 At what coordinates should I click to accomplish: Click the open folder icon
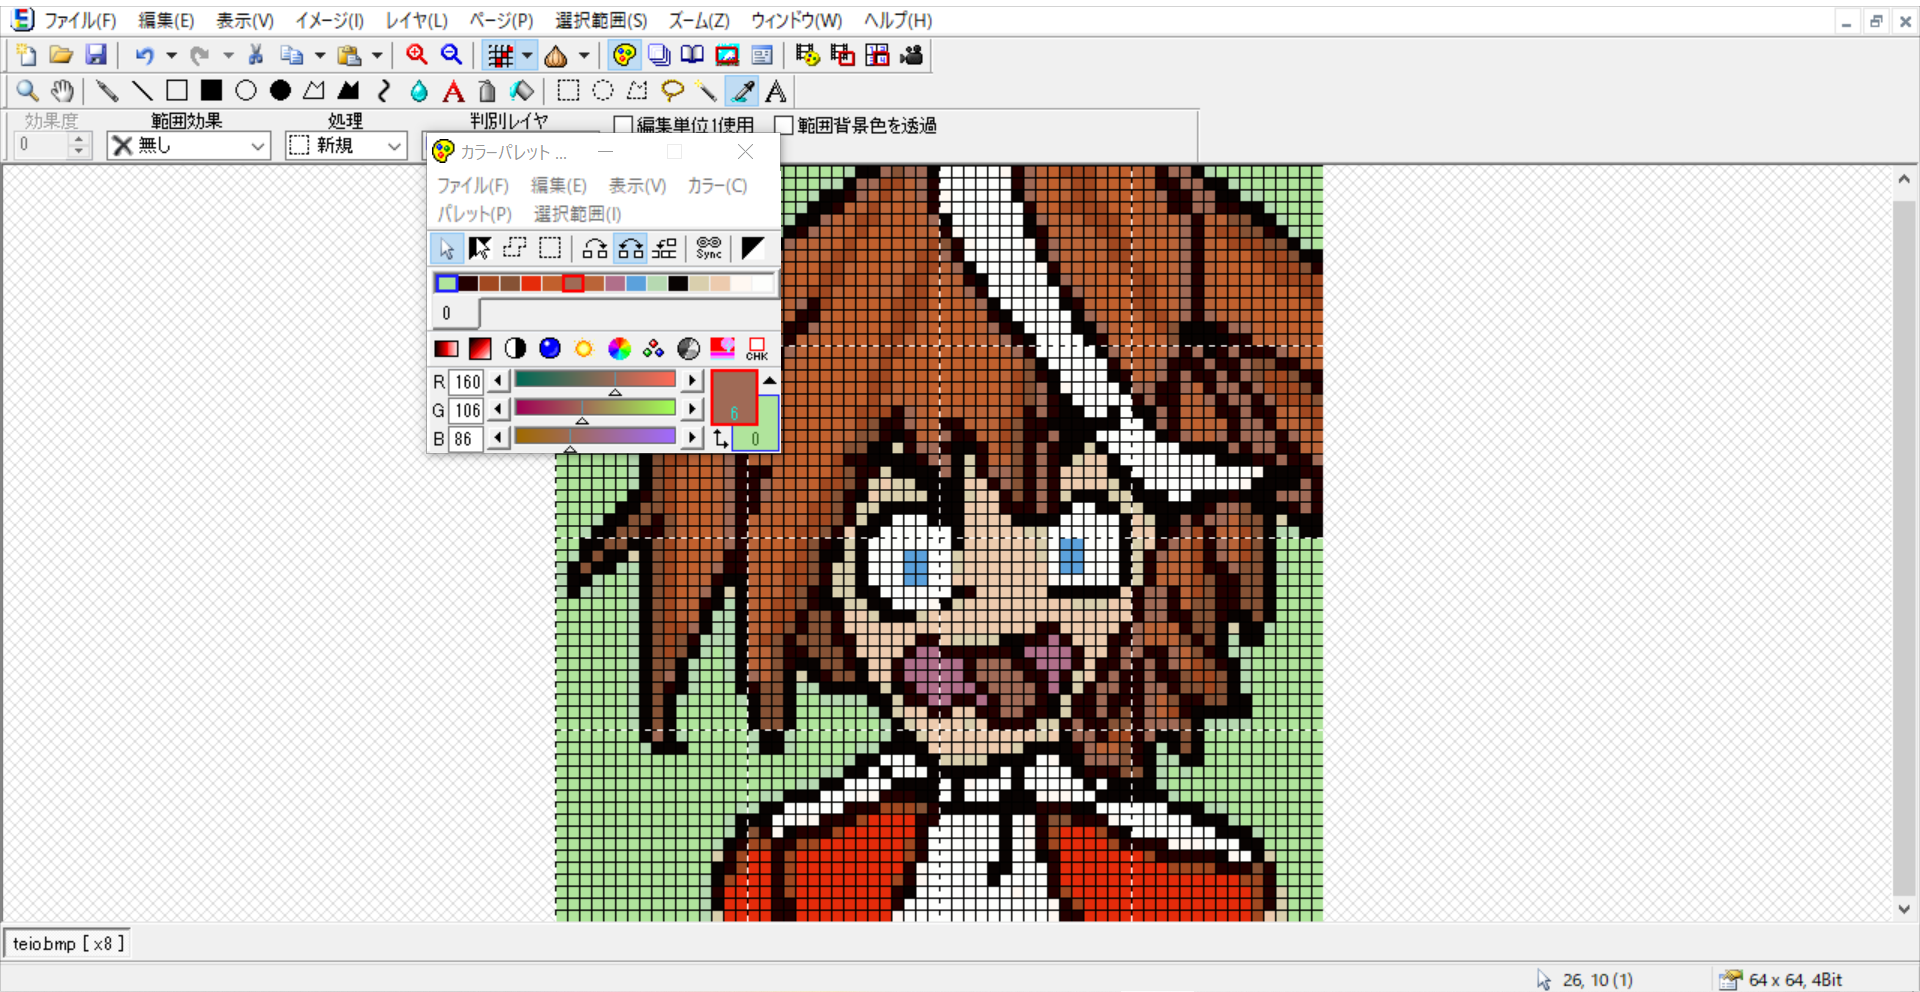coord(61,55)
